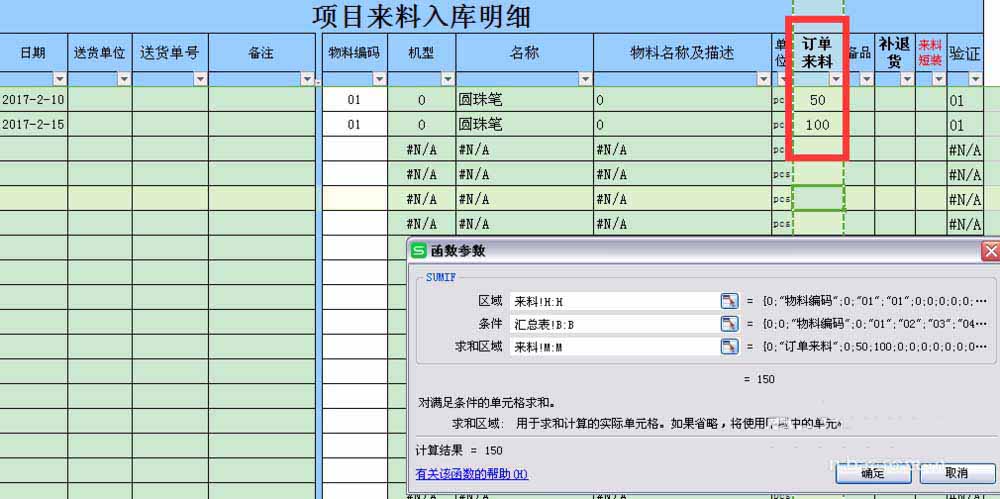Open the 名称 column filter dropdown
Screen dimensions: 1000x499
(584, 78)
